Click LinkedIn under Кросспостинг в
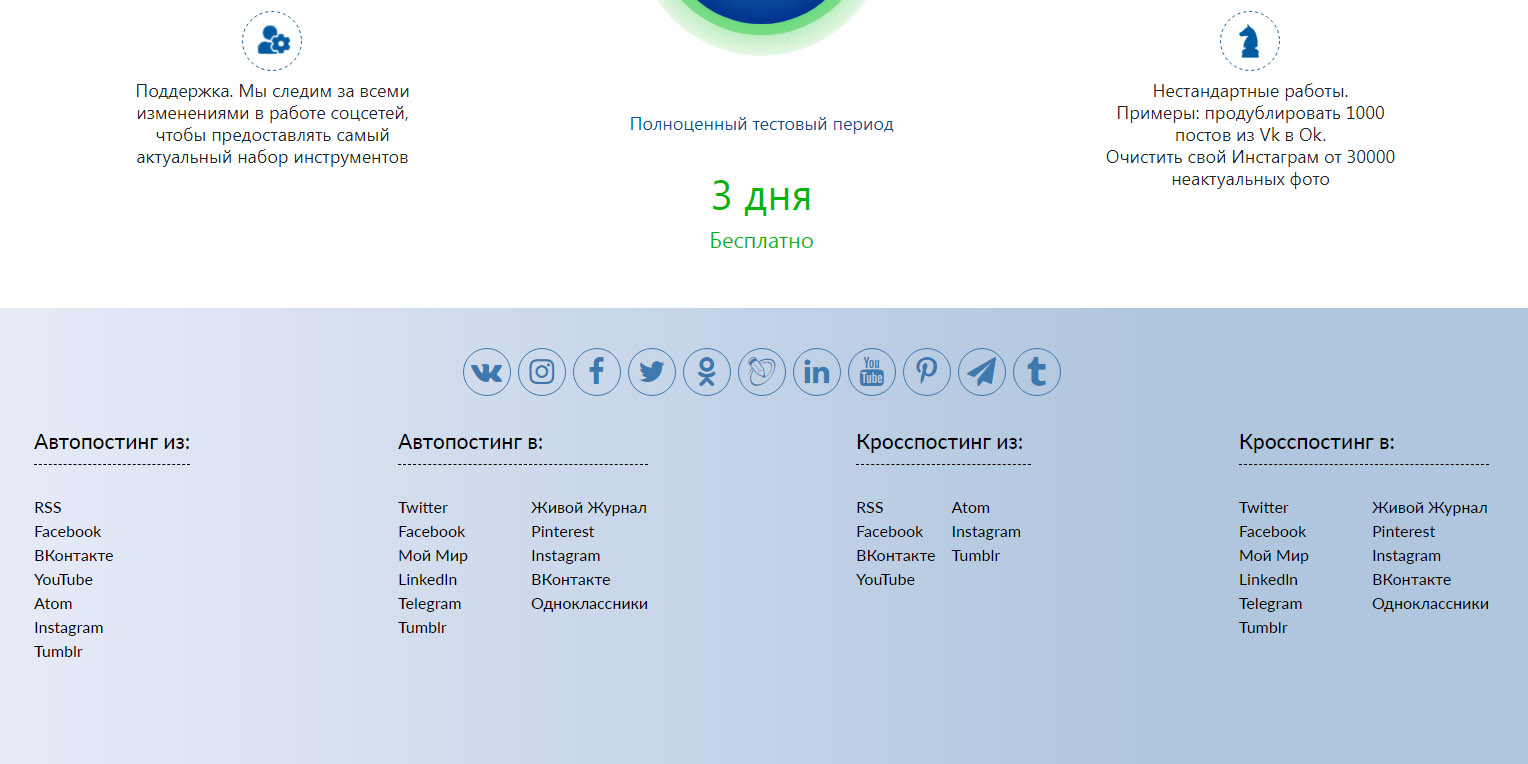Image resolution: width=1528 pixels, height=764 pixels. (1269, 580)
